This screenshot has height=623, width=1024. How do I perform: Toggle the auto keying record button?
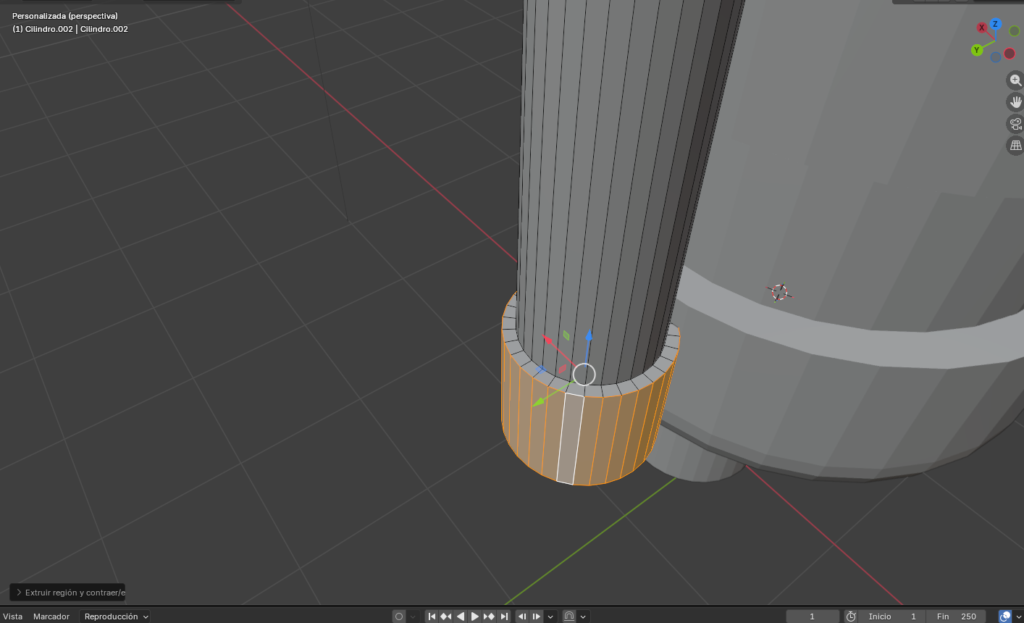click(398, 616)
